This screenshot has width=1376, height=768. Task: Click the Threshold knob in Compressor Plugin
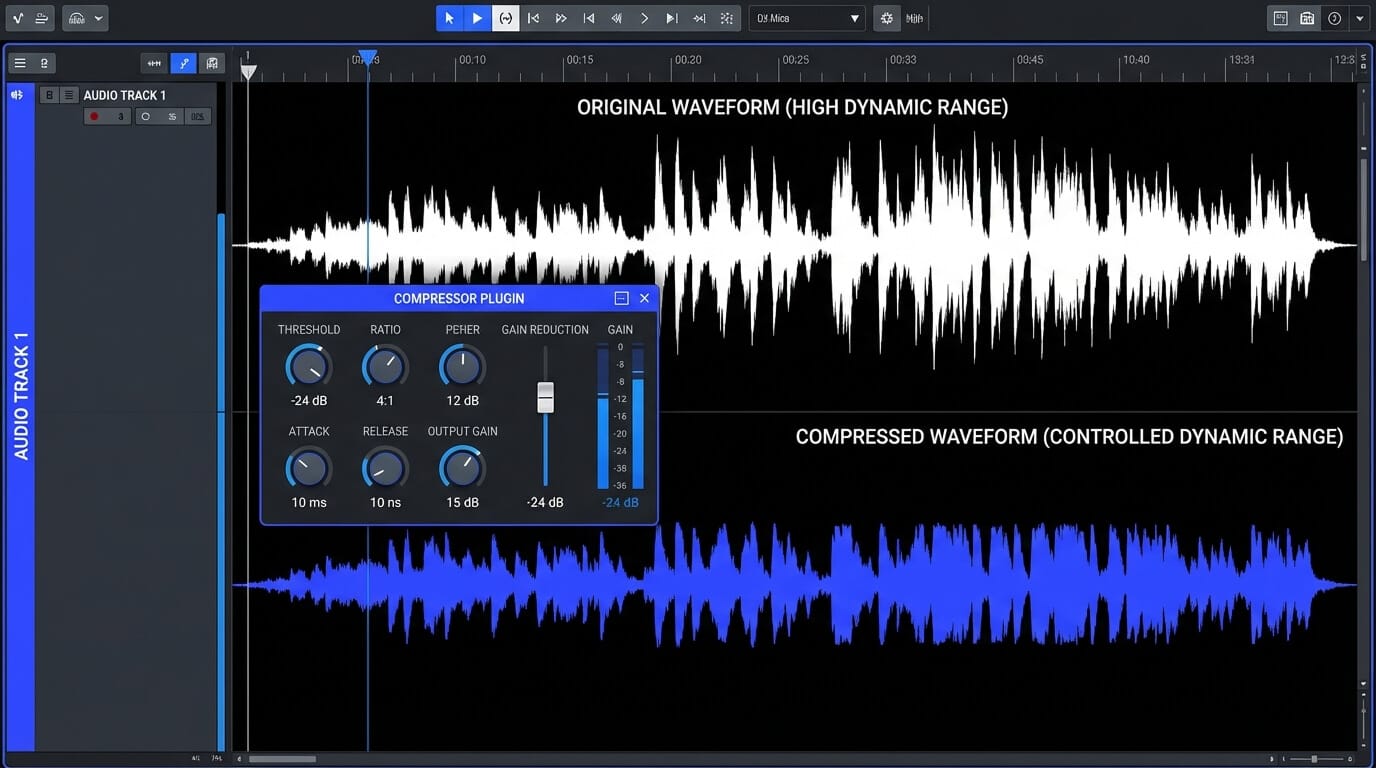308,367
